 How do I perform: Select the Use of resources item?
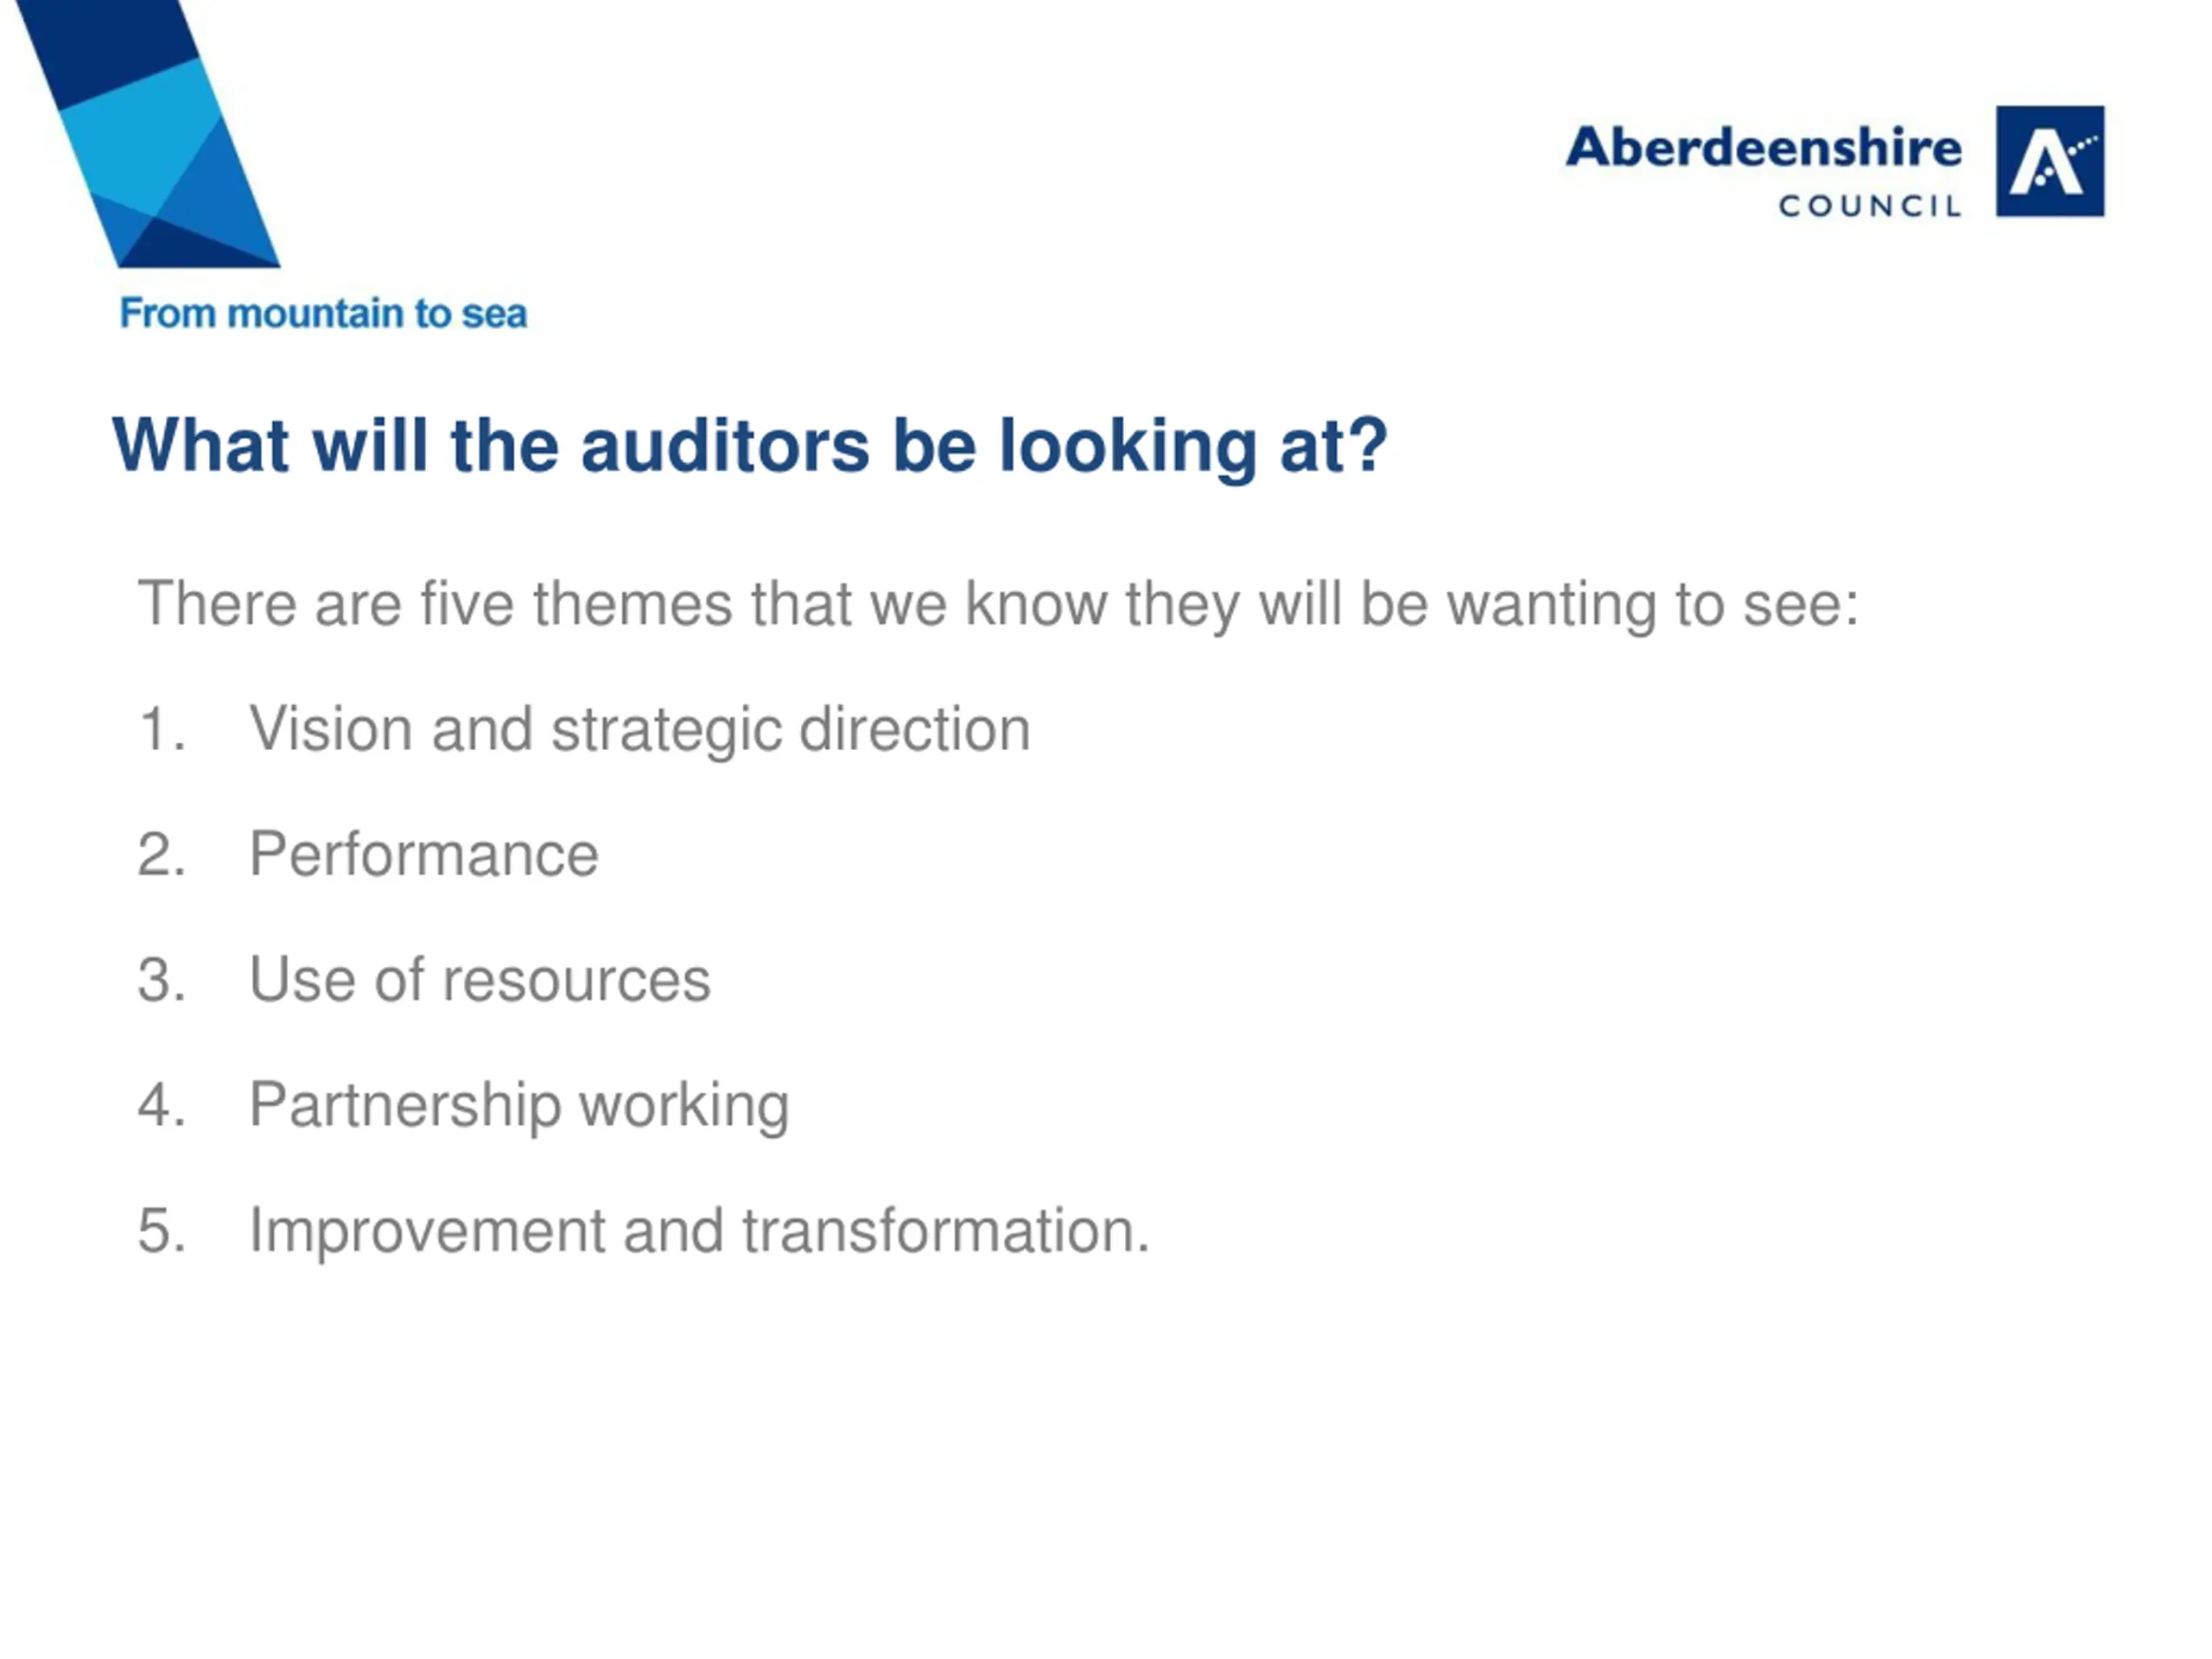(x=480, y=979)
